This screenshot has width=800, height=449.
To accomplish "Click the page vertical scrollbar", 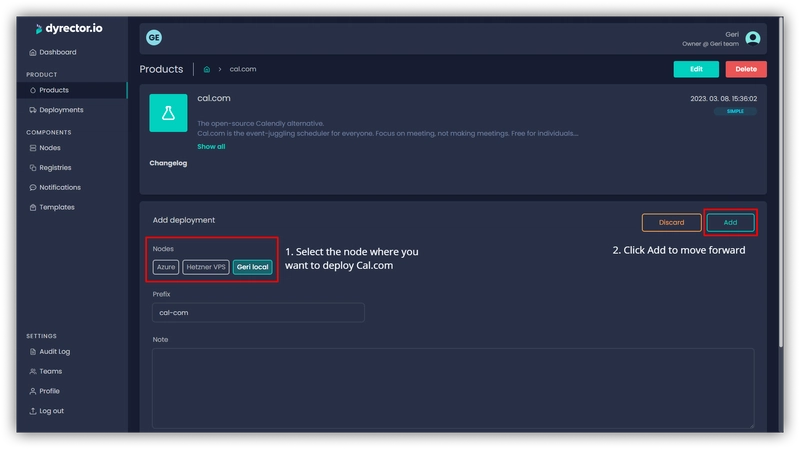I will click(x=780, y=184).
